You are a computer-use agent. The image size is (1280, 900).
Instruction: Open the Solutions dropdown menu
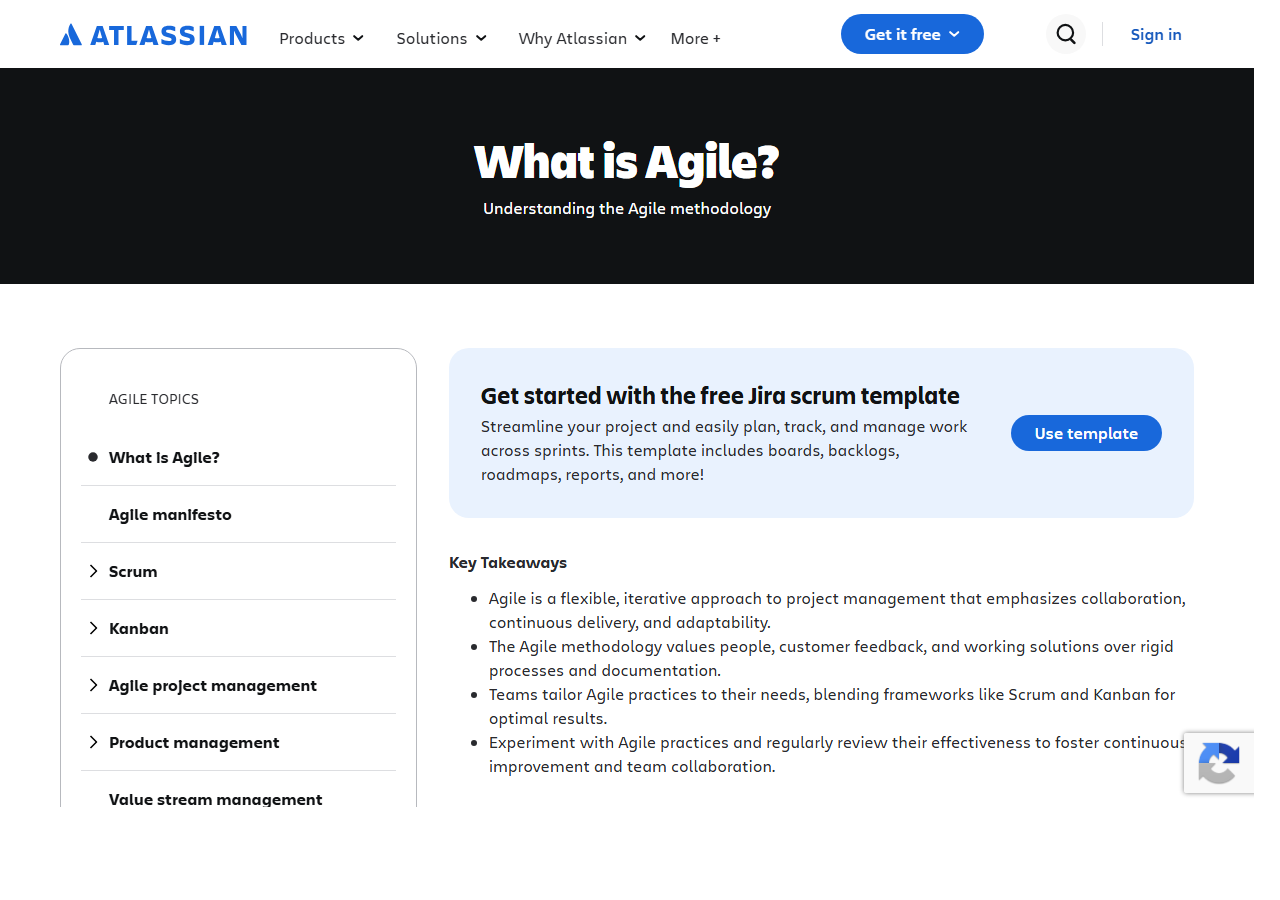tap(441, 38)
